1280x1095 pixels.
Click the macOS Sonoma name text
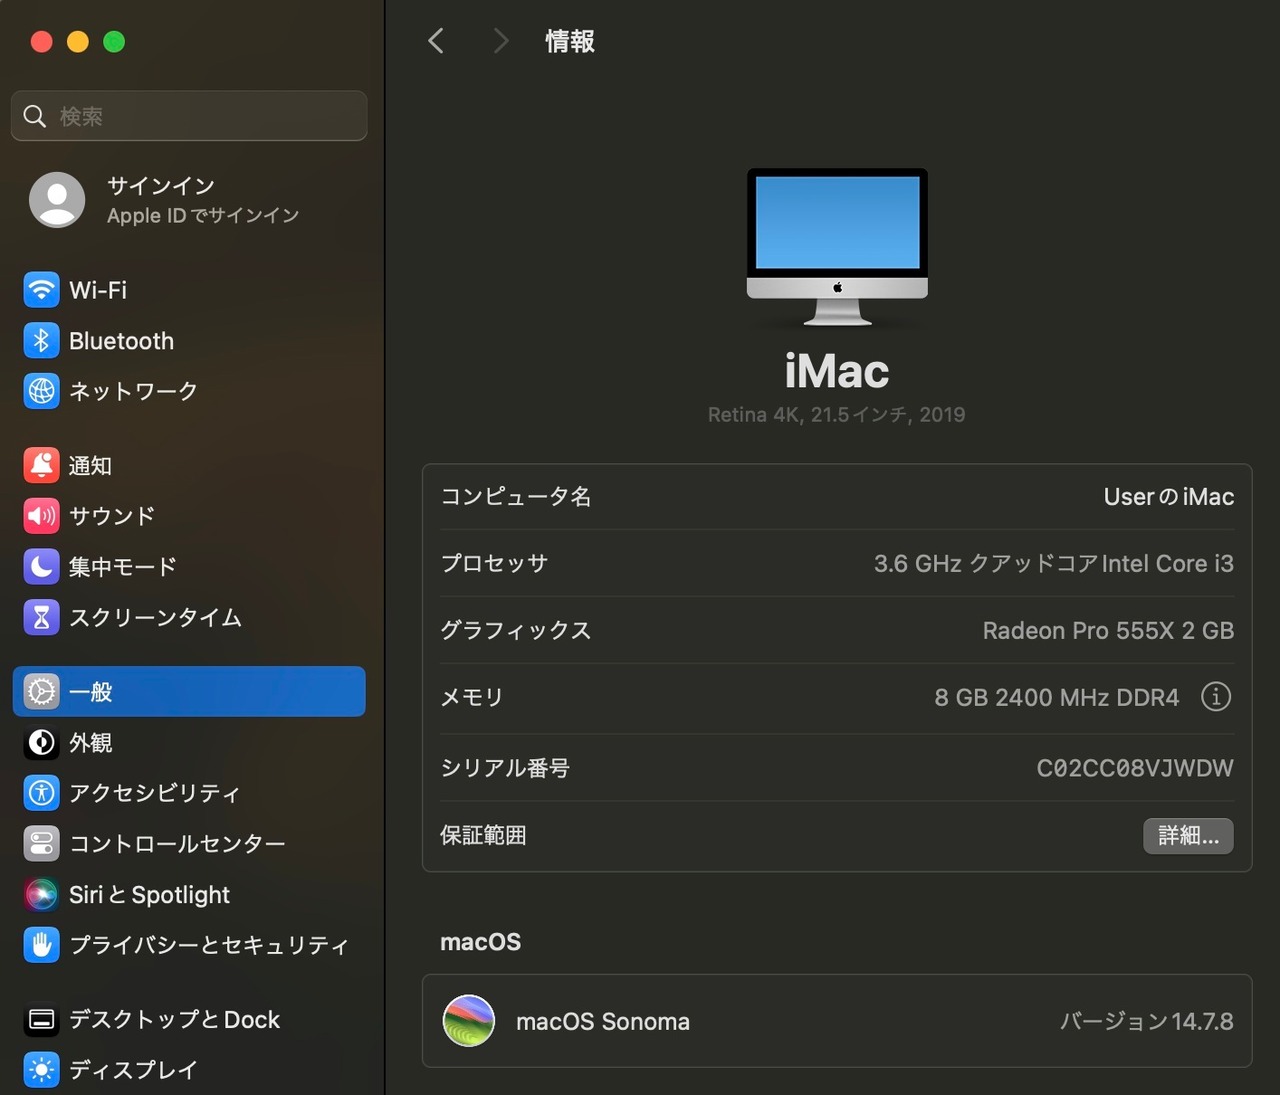pyautogui.click(x=603, y=1021)
